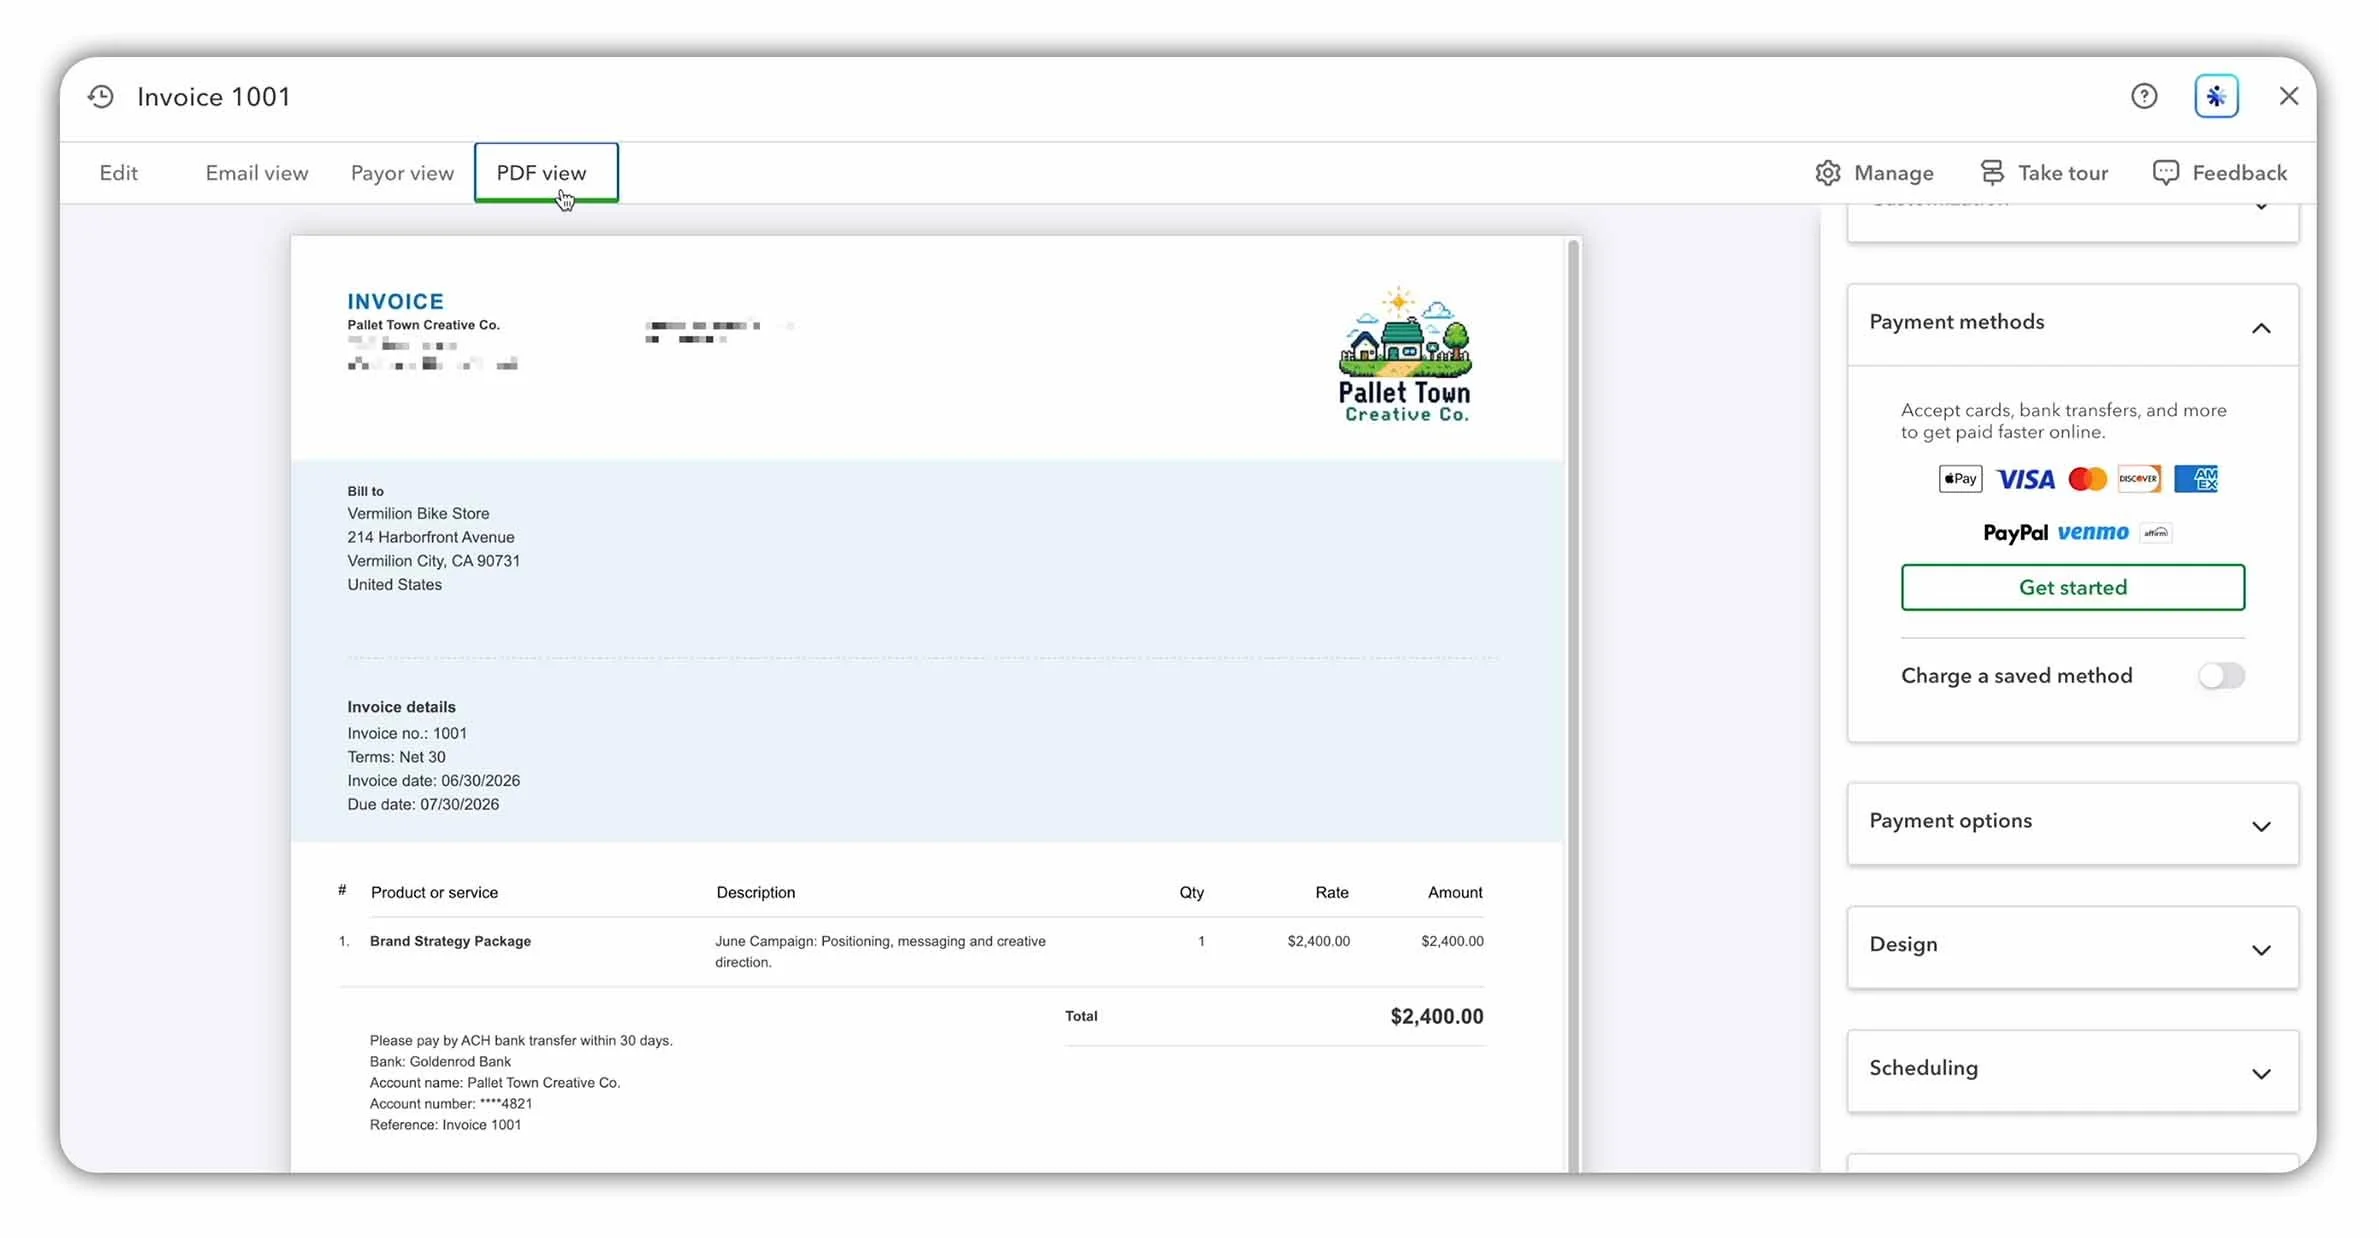Select the PayPal logo
Viewport: 2379px width, 1238px height.
coord(2015,533)
